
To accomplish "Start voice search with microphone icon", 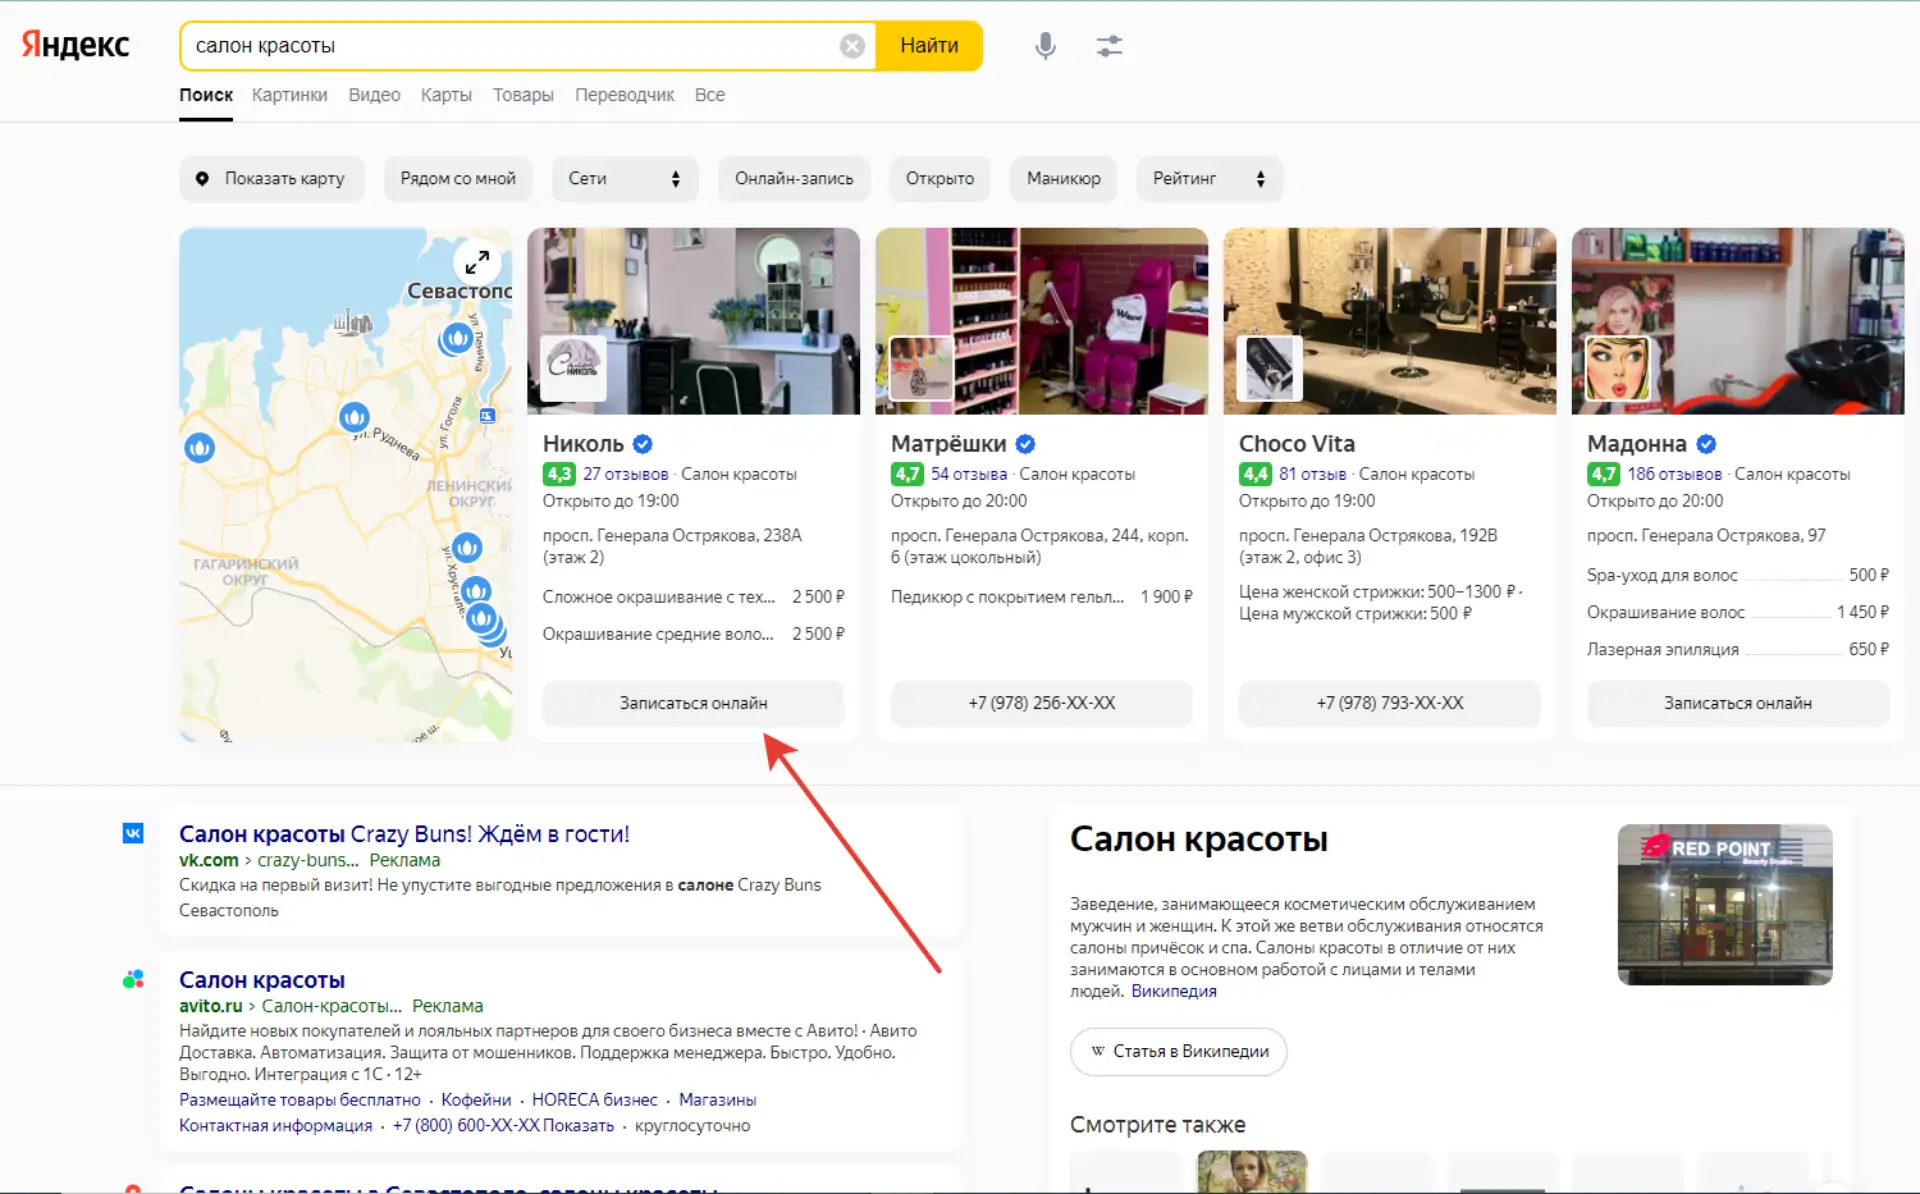I will point(1045,46).
